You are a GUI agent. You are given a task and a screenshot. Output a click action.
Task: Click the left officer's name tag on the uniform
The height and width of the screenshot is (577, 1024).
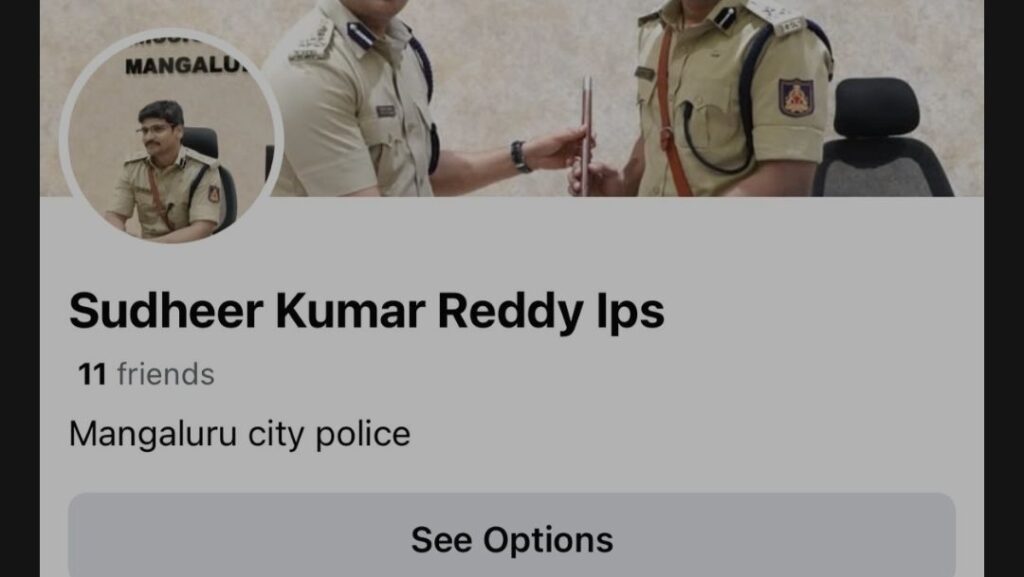pyautogui.click(x=386, y=111)
